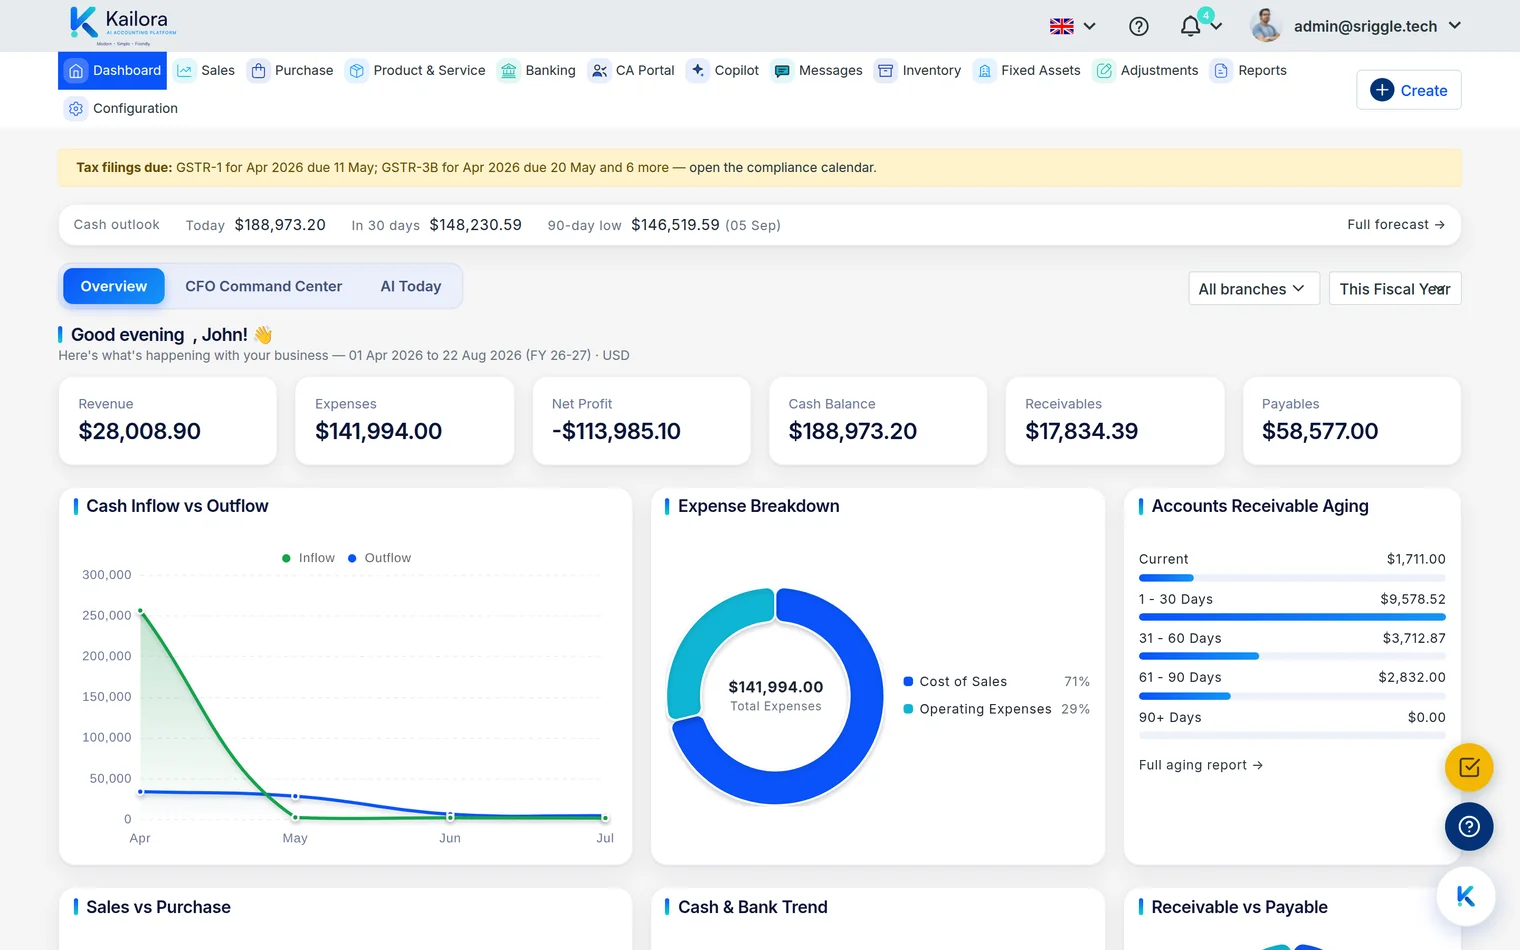Launch the Kailora assistant floating button
The image size is (1520, 950).
[x=1466, y=897]
